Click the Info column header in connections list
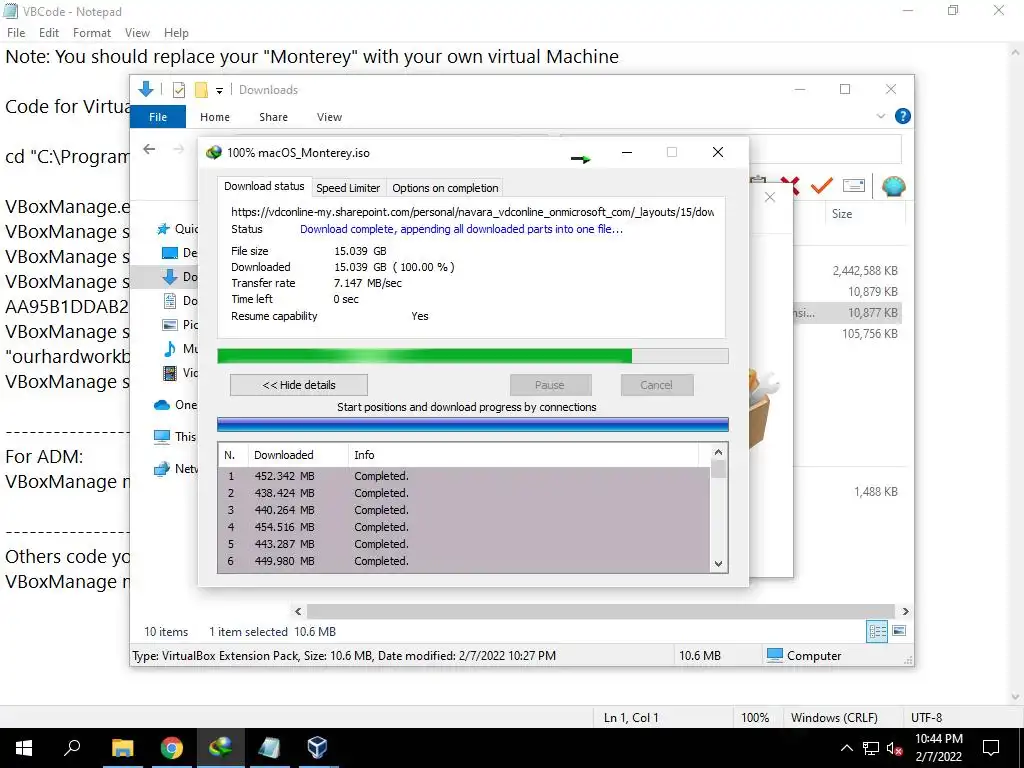Image resolution: width=1024 pixels, height=768 pixels. (522, 455)
